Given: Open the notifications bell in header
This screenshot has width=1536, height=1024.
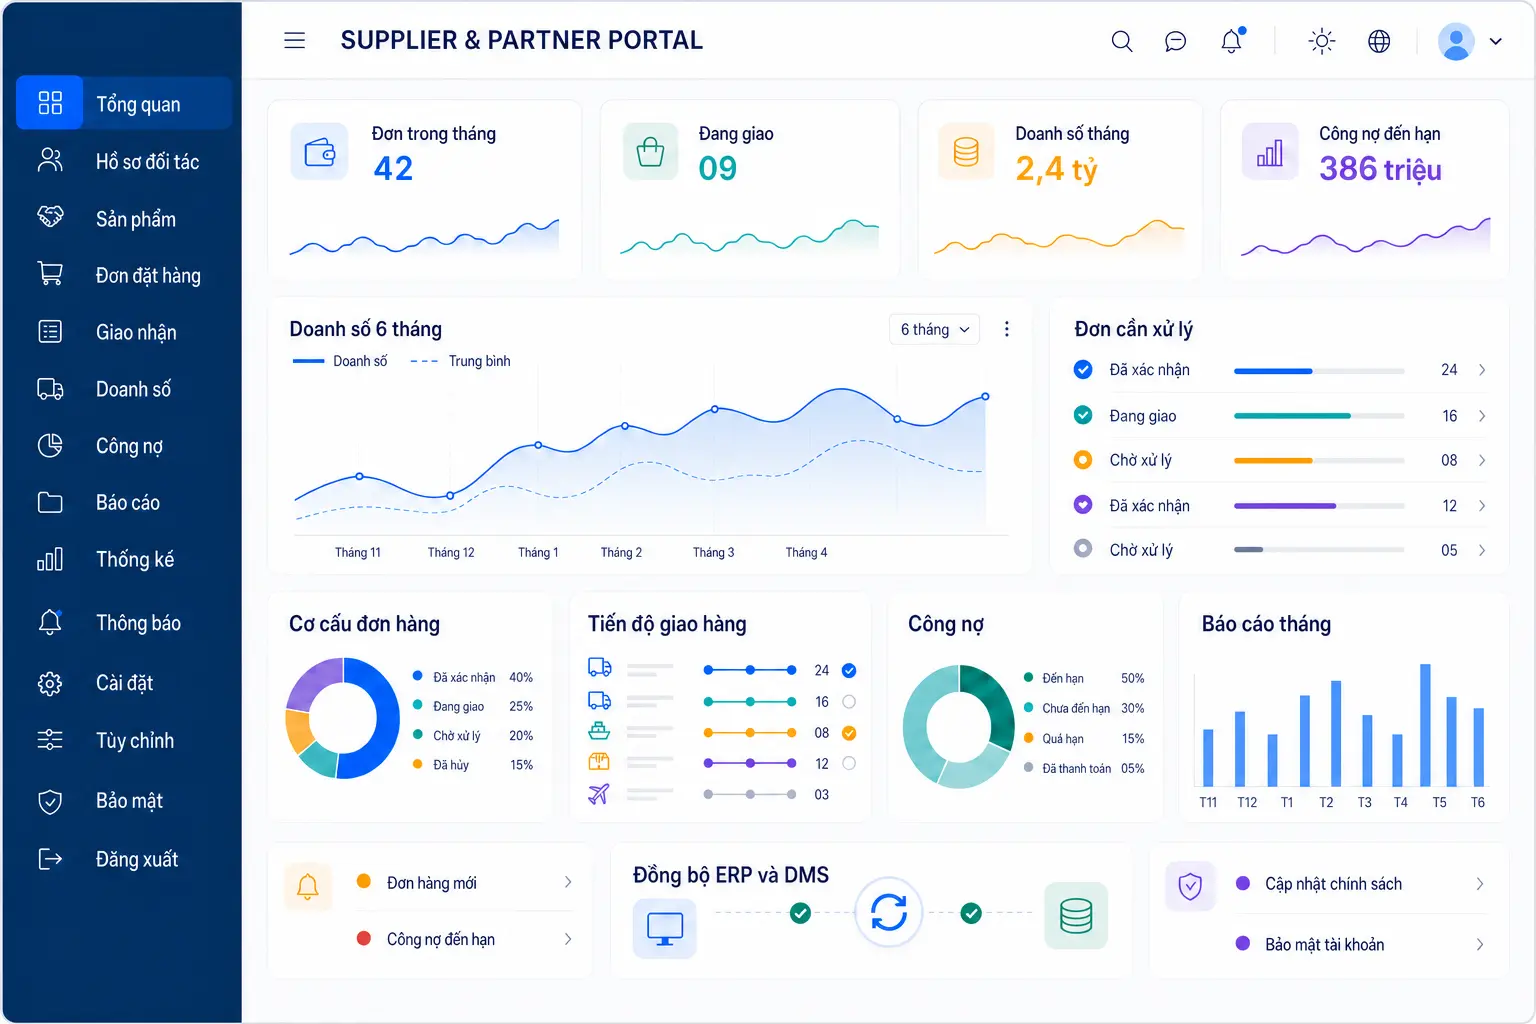Looking at the screenshot, I should point(1232,40).
